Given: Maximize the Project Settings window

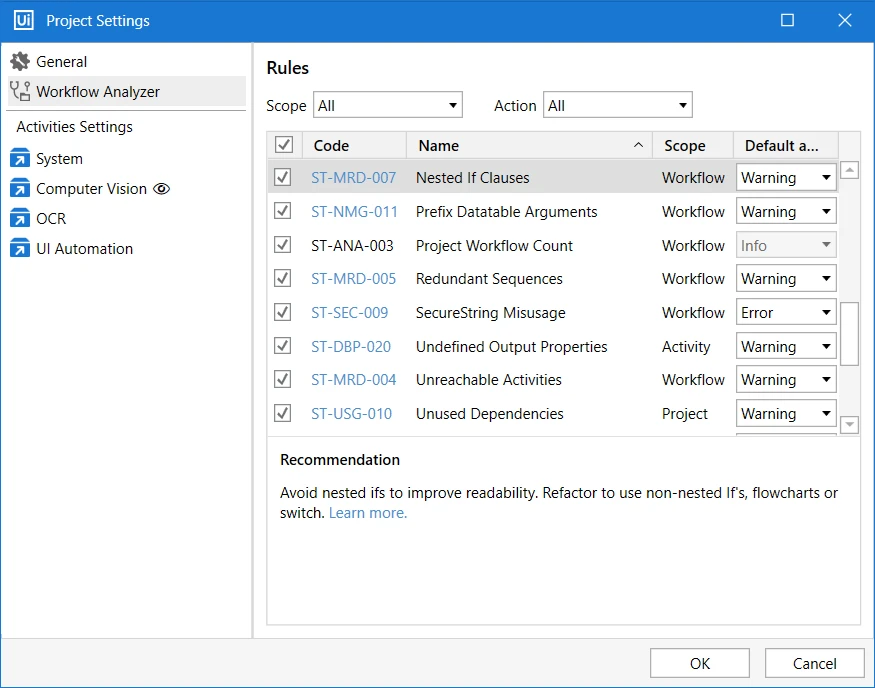Looking at the screenshot, I should click(787, 21).
